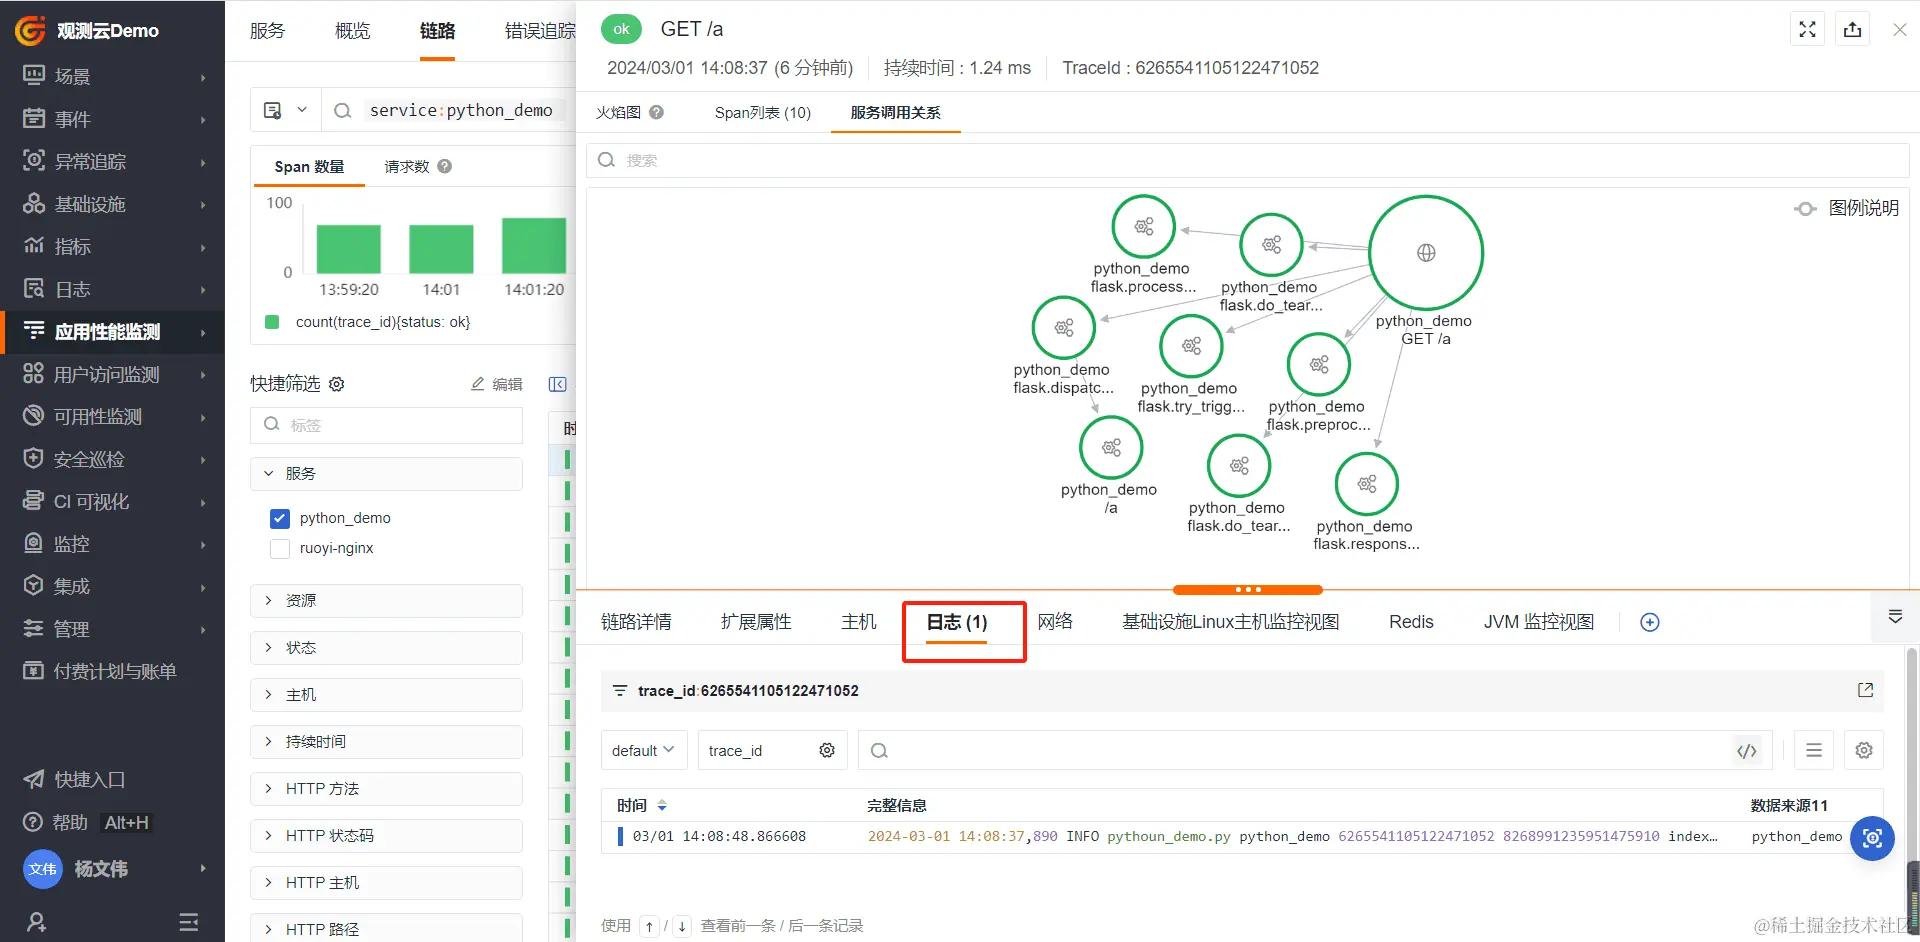The width and height of the screenshot is (1920, 942).
Task: Toggle the code query mode icon
Action: [1747, 751]
